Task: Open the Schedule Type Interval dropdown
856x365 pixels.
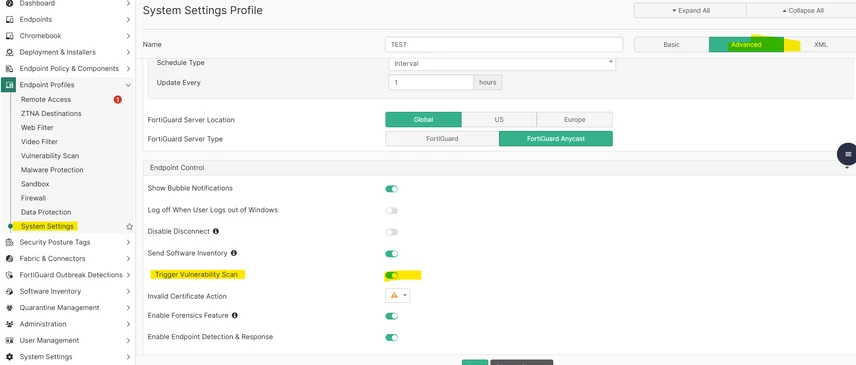Action: (x=502, y=63)
